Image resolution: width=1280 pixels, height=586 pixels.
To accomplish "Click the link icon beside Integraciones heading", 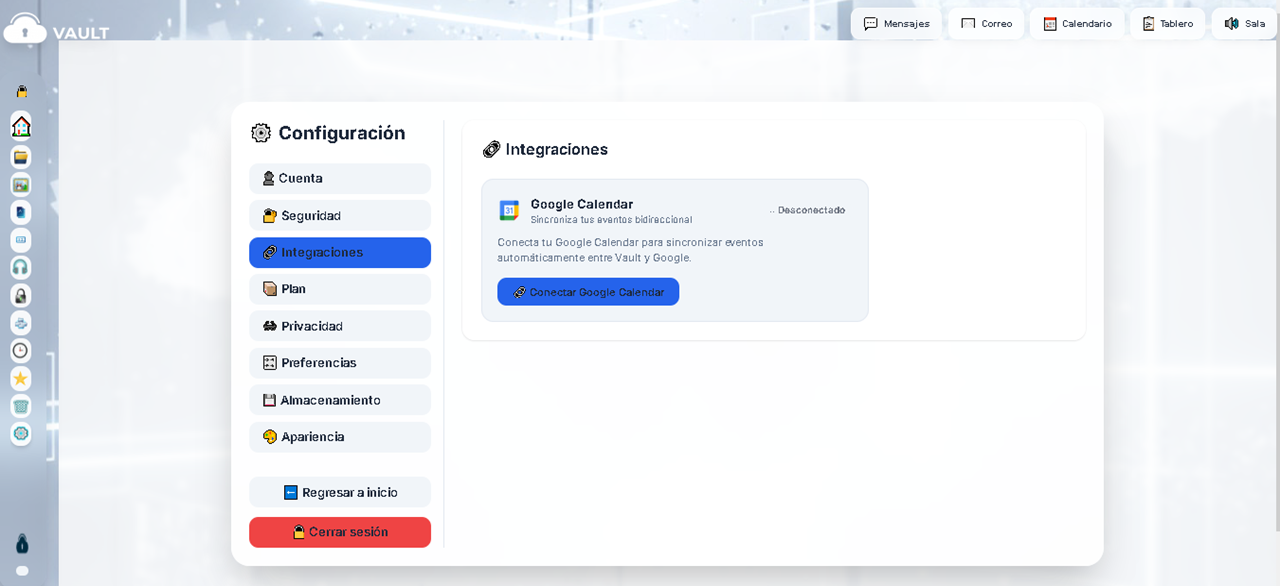I will (491, 149).
